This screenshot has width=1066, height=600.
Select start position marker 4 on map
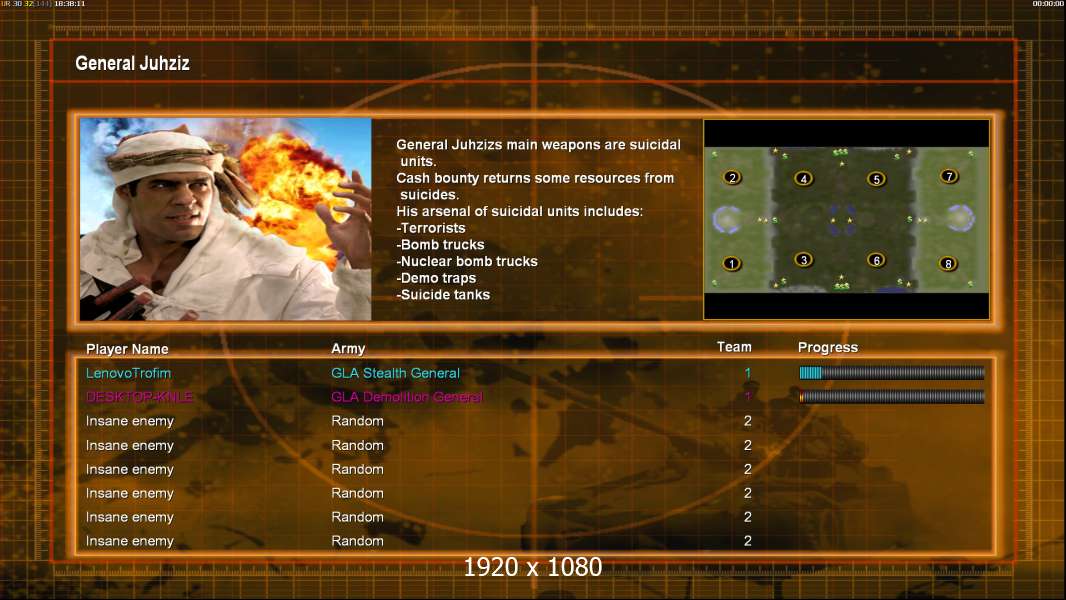(x=804, y=179)
